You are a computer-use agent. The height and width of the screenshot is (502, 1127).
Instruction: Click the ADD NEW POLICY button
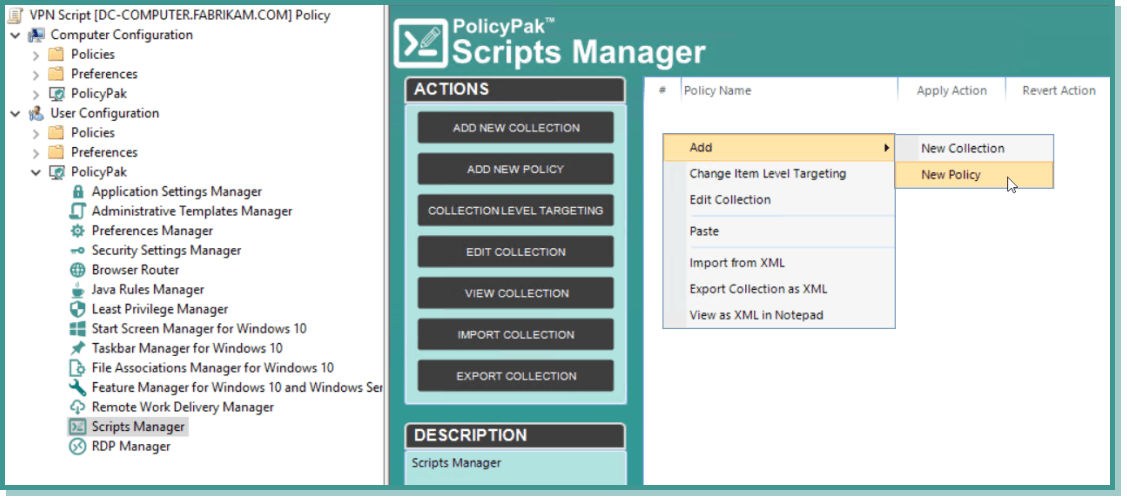pyautogui.click(x=515, y=169)
